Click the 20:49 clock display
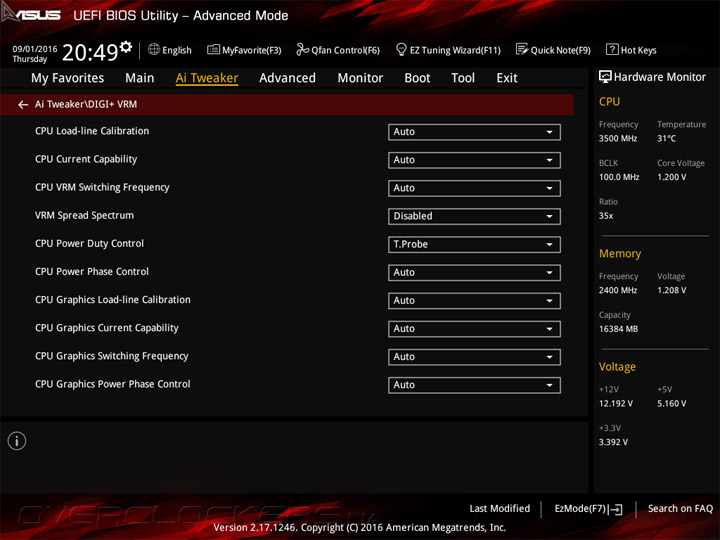The width and height of the screenshot is (720, 540). click(x=90, y=52)
